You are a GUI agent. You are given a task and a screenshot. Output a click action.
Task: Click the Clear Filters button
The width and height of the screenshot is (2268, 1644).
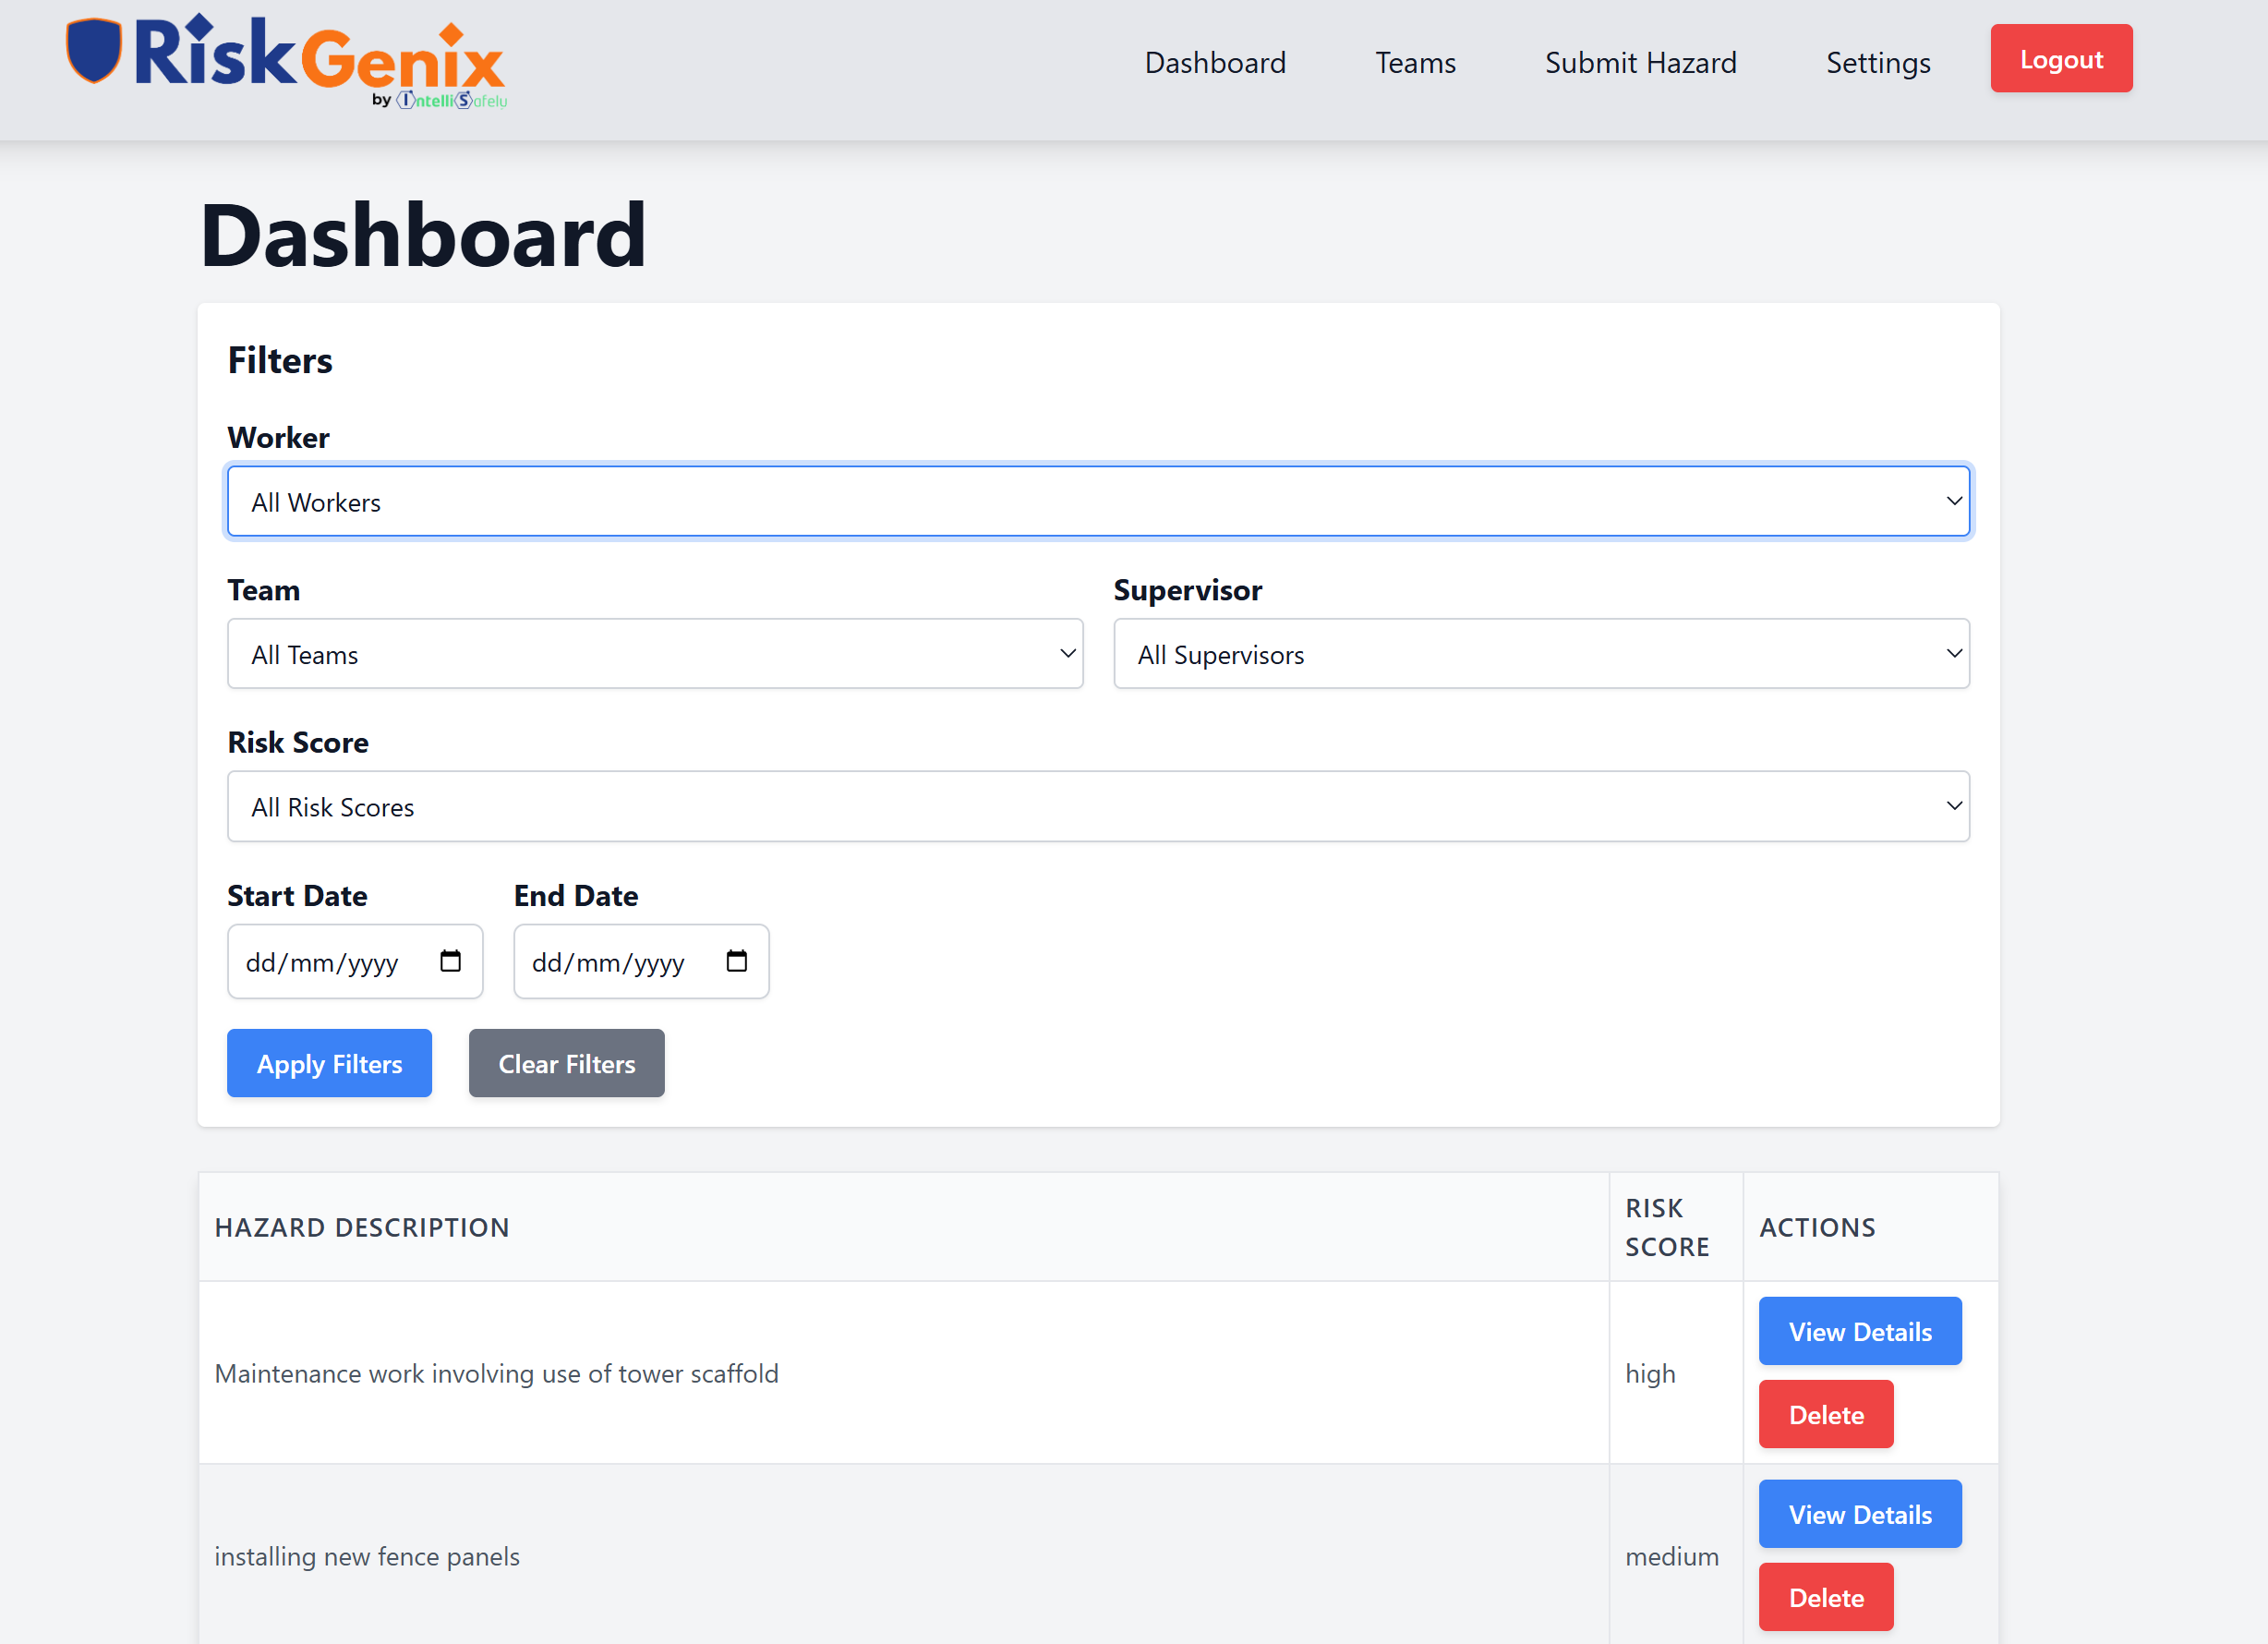pyautogui.click(x=566, y=1063)
